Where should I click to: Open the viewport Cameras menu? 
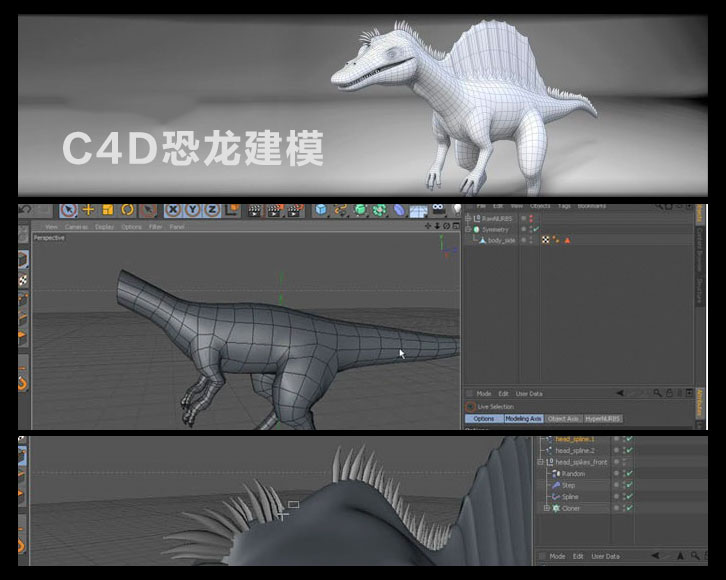[76, 227]
